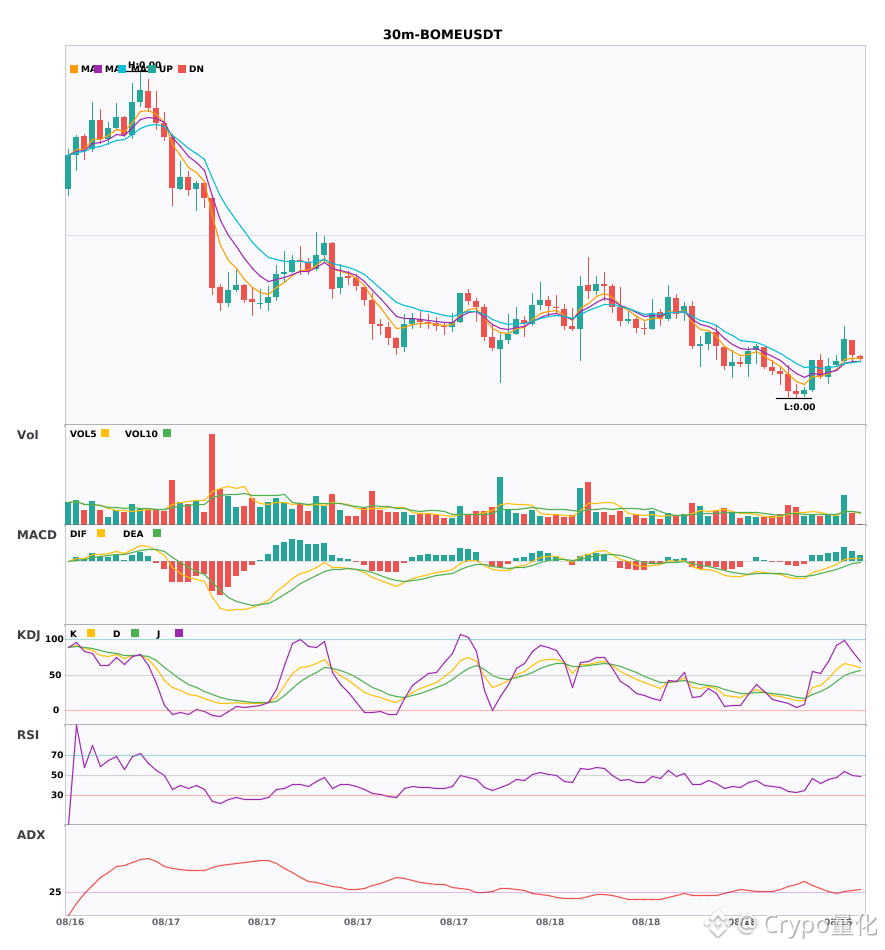Image resolution: width=885 pixels, height=950 pixels.
Task: Click the MACD panel label
Action: click(x=36, y=535)
